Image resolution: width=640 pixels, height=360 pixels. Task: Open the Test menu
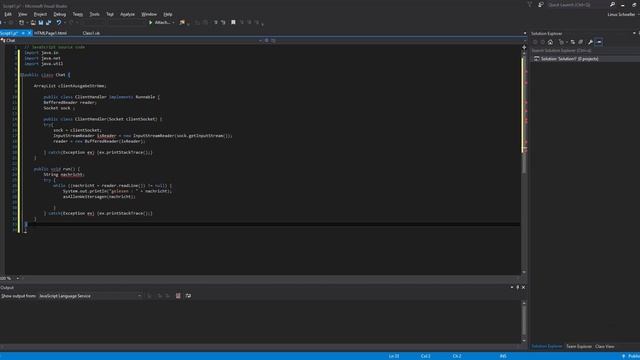coord(110,14)
